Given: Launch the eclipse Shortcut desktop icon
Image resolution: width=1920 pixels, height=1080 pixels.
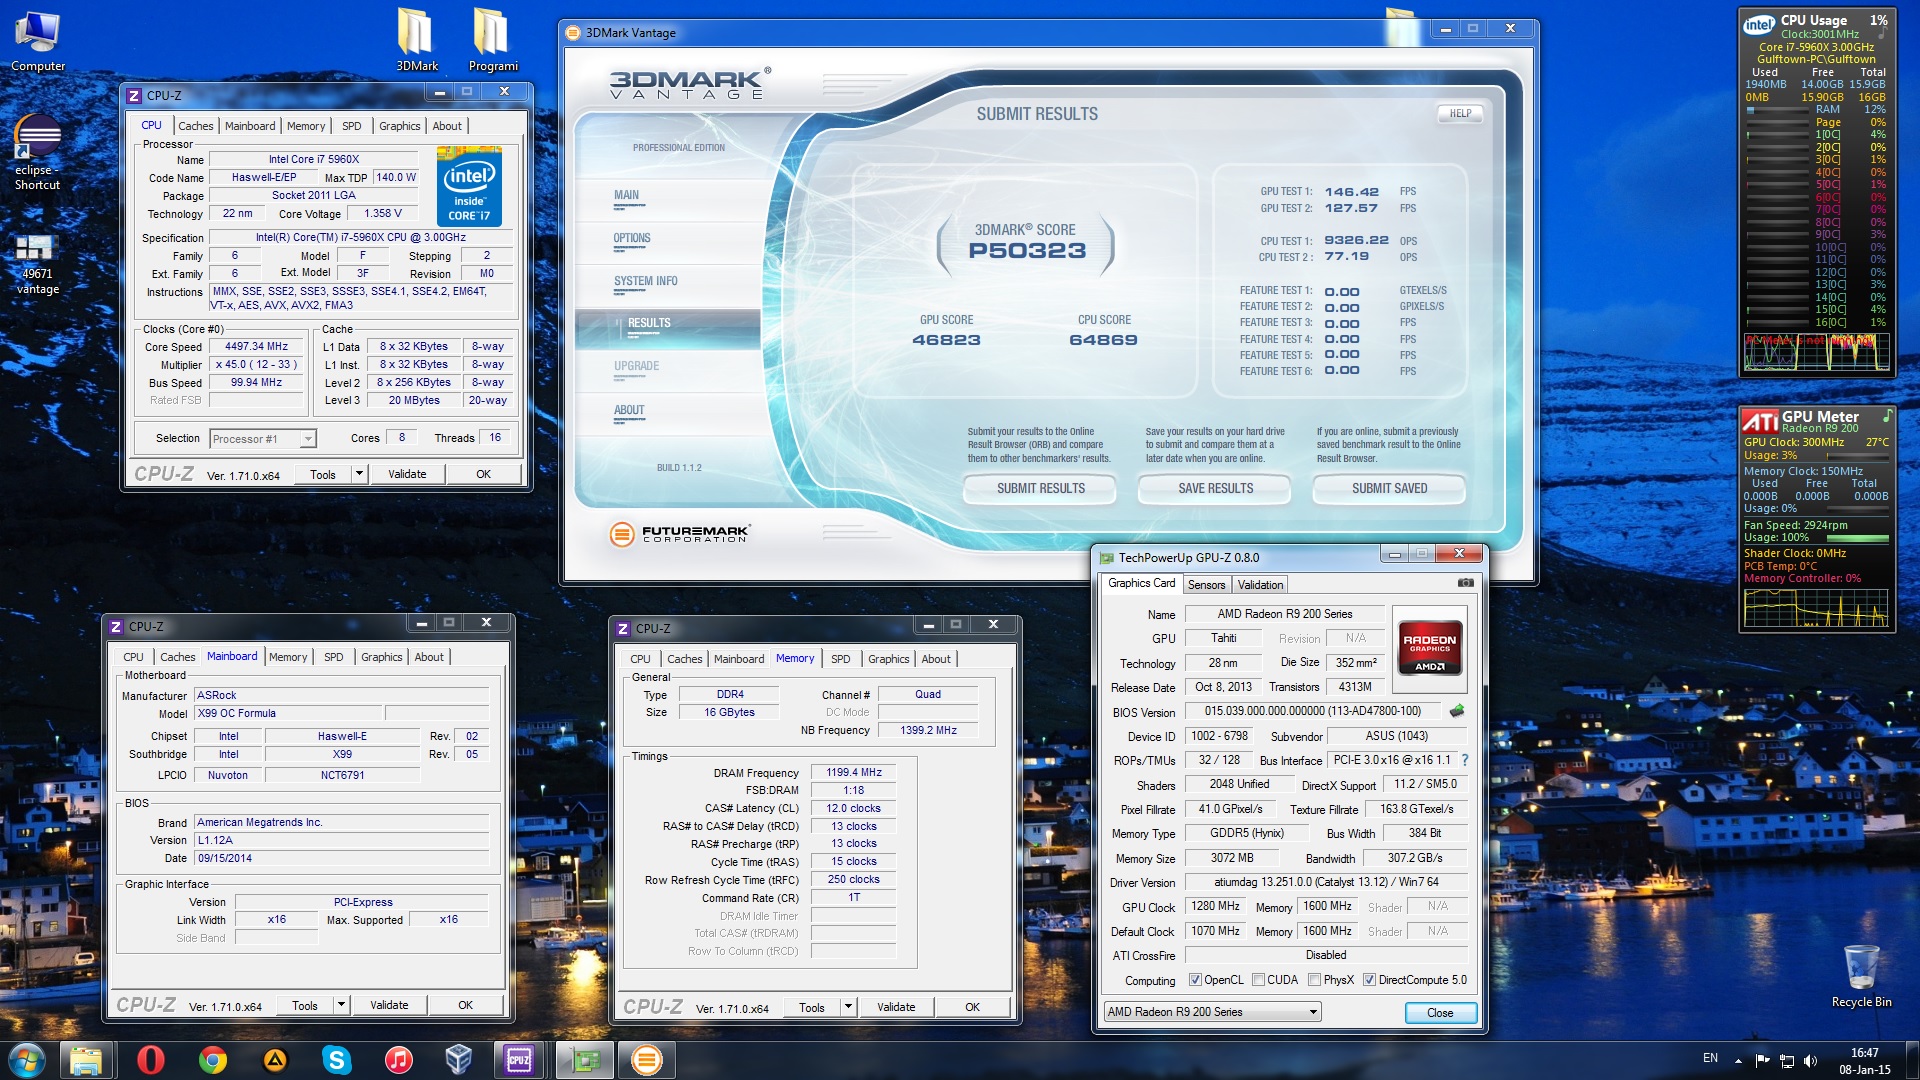Looking at the screenshot, I should (x=37, y=152).
